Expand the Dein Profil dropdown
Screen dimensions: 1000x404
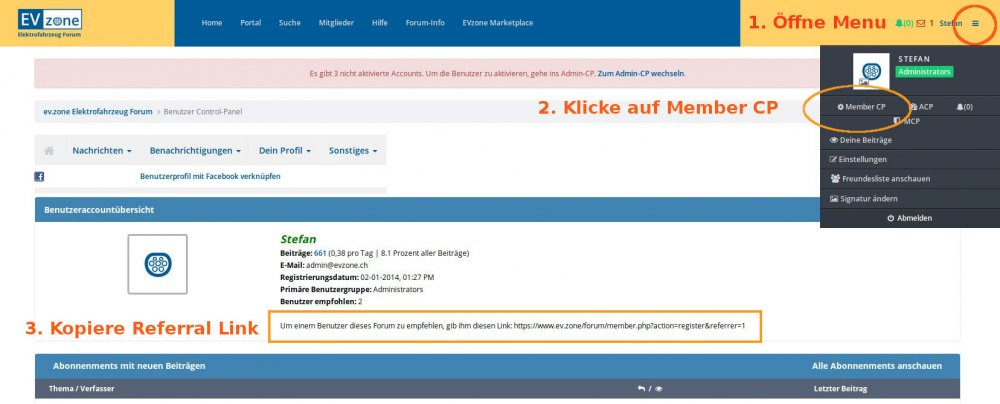click(x=284, y=151)
